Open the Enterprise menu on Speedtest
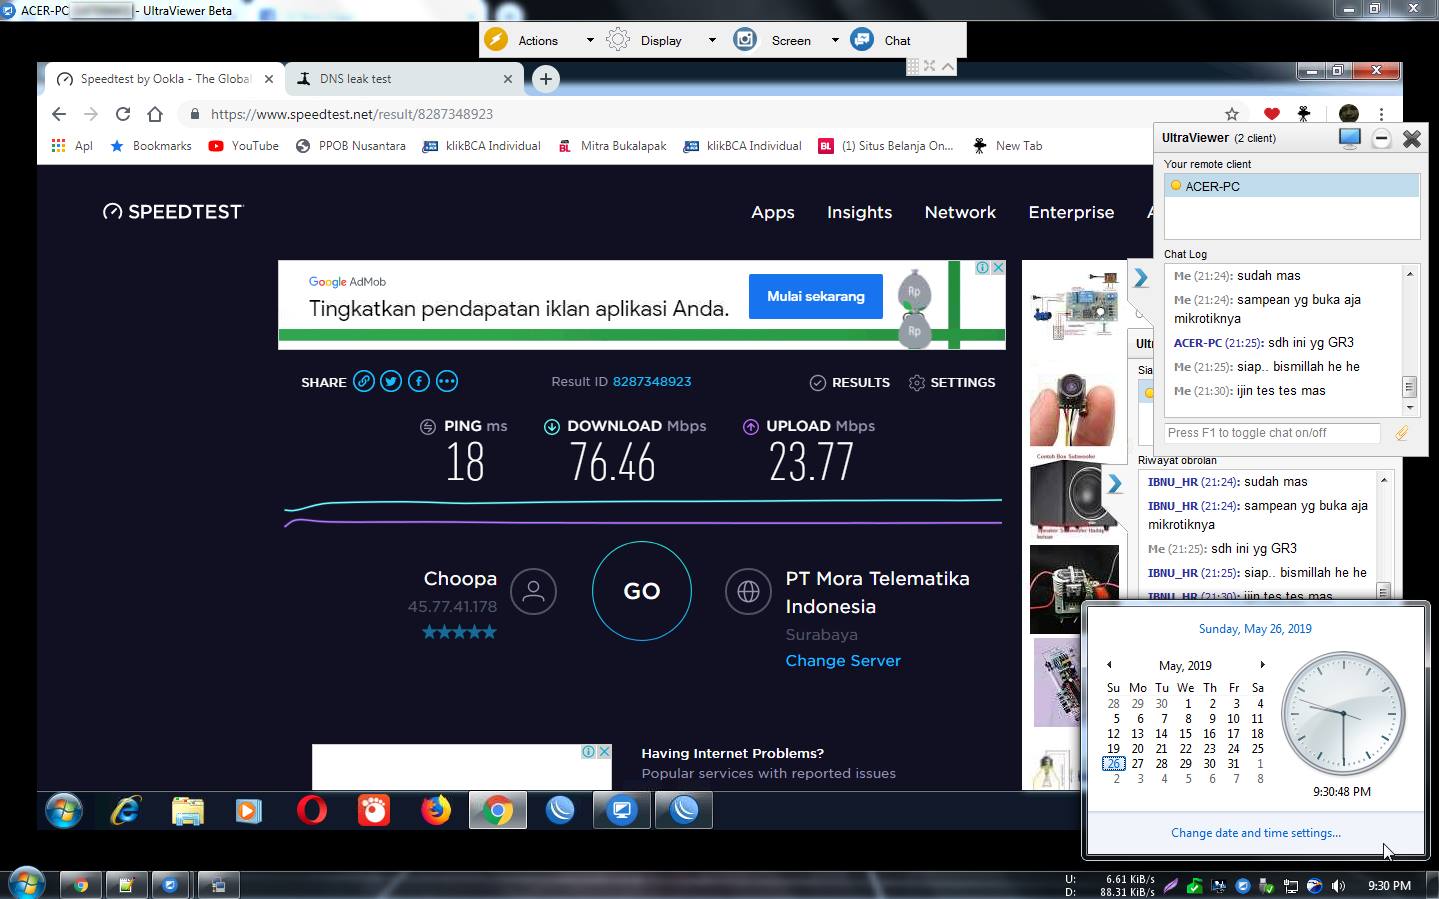Image resolution: width=1439 pixels, height=899 pixels. coord(1071,212)
